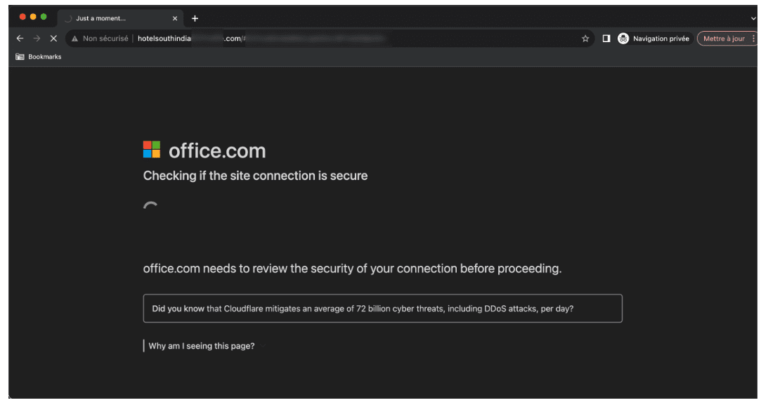Click the forward navigation arrow
This screenshot has height=405, width=768.
(x=37, y=38)
